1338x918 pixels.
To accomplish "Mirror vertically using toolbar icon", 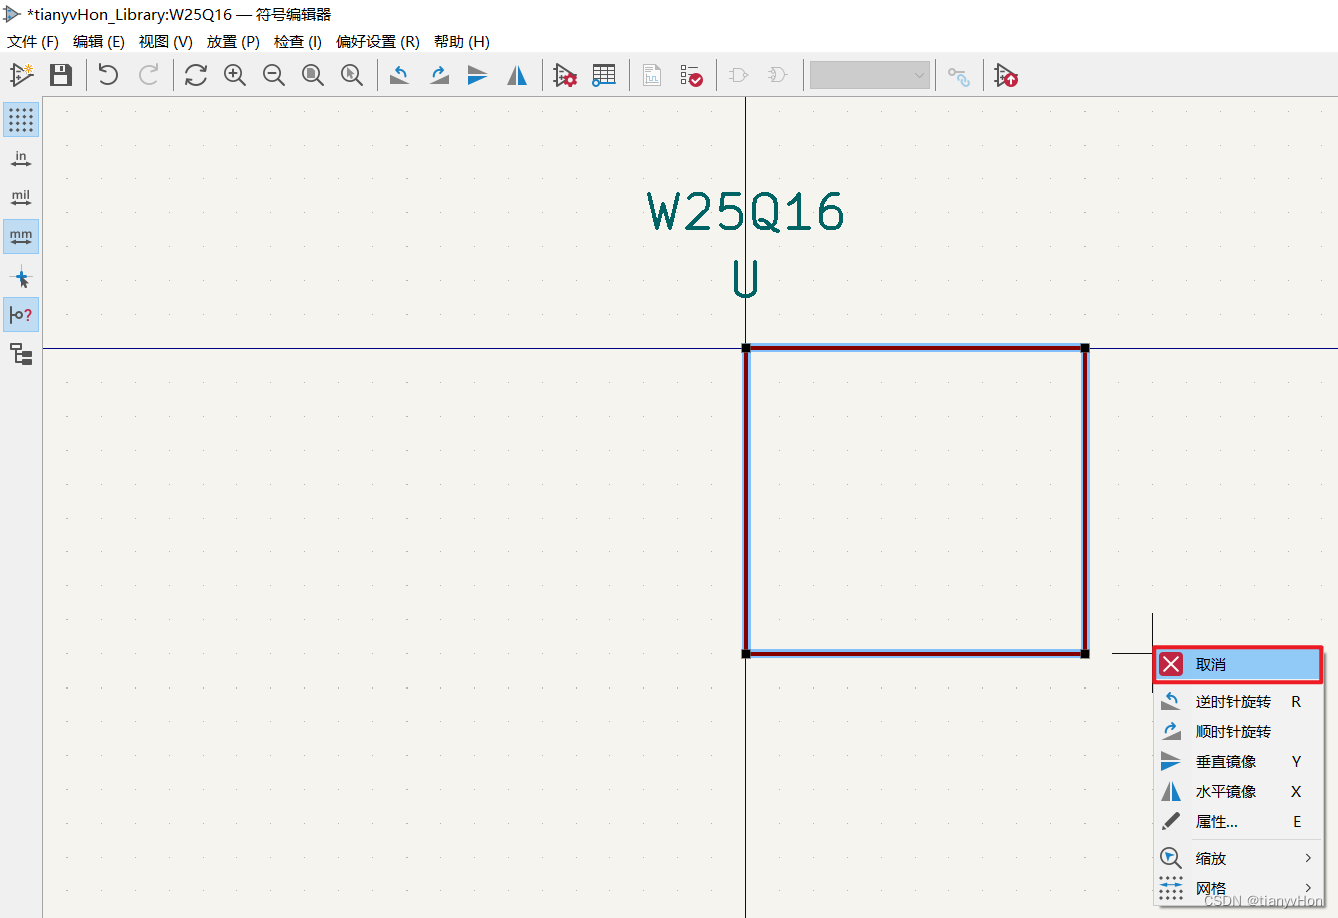I will point(478,75).
